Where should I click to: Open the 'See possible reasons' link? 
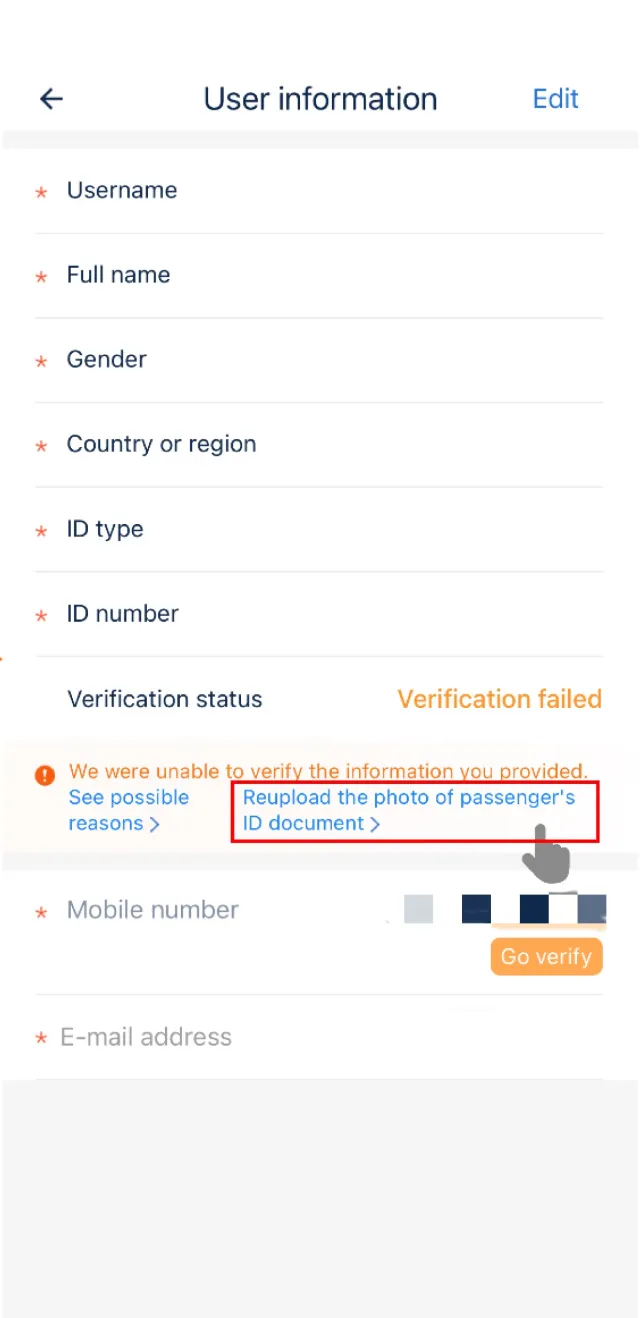click(x=129, y=810)
